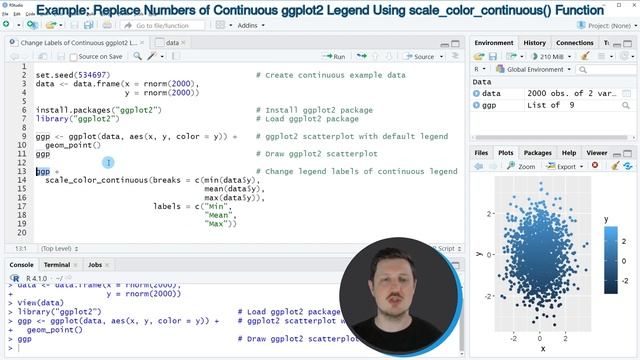The image size is (640, 360).
Task: Click the Source button
Action: tap(420, 56)
